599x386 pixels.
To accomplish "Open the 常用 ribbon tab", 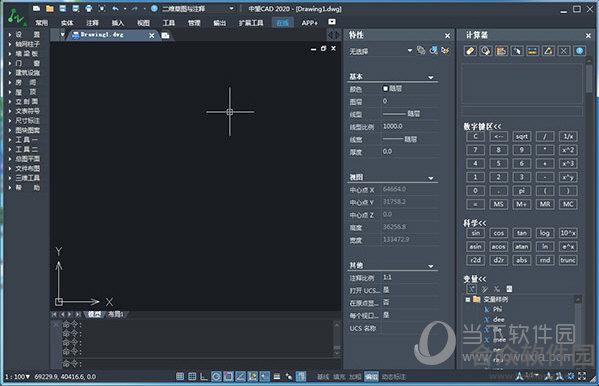I will [42, 23].
